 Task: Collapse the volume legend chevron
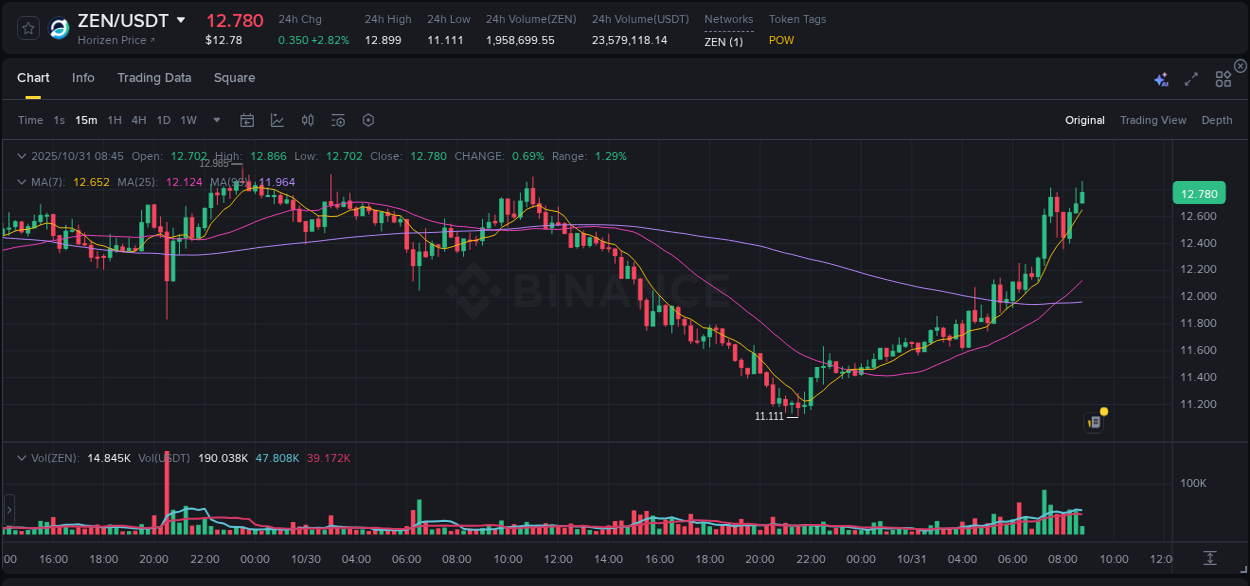pos(22,458)
